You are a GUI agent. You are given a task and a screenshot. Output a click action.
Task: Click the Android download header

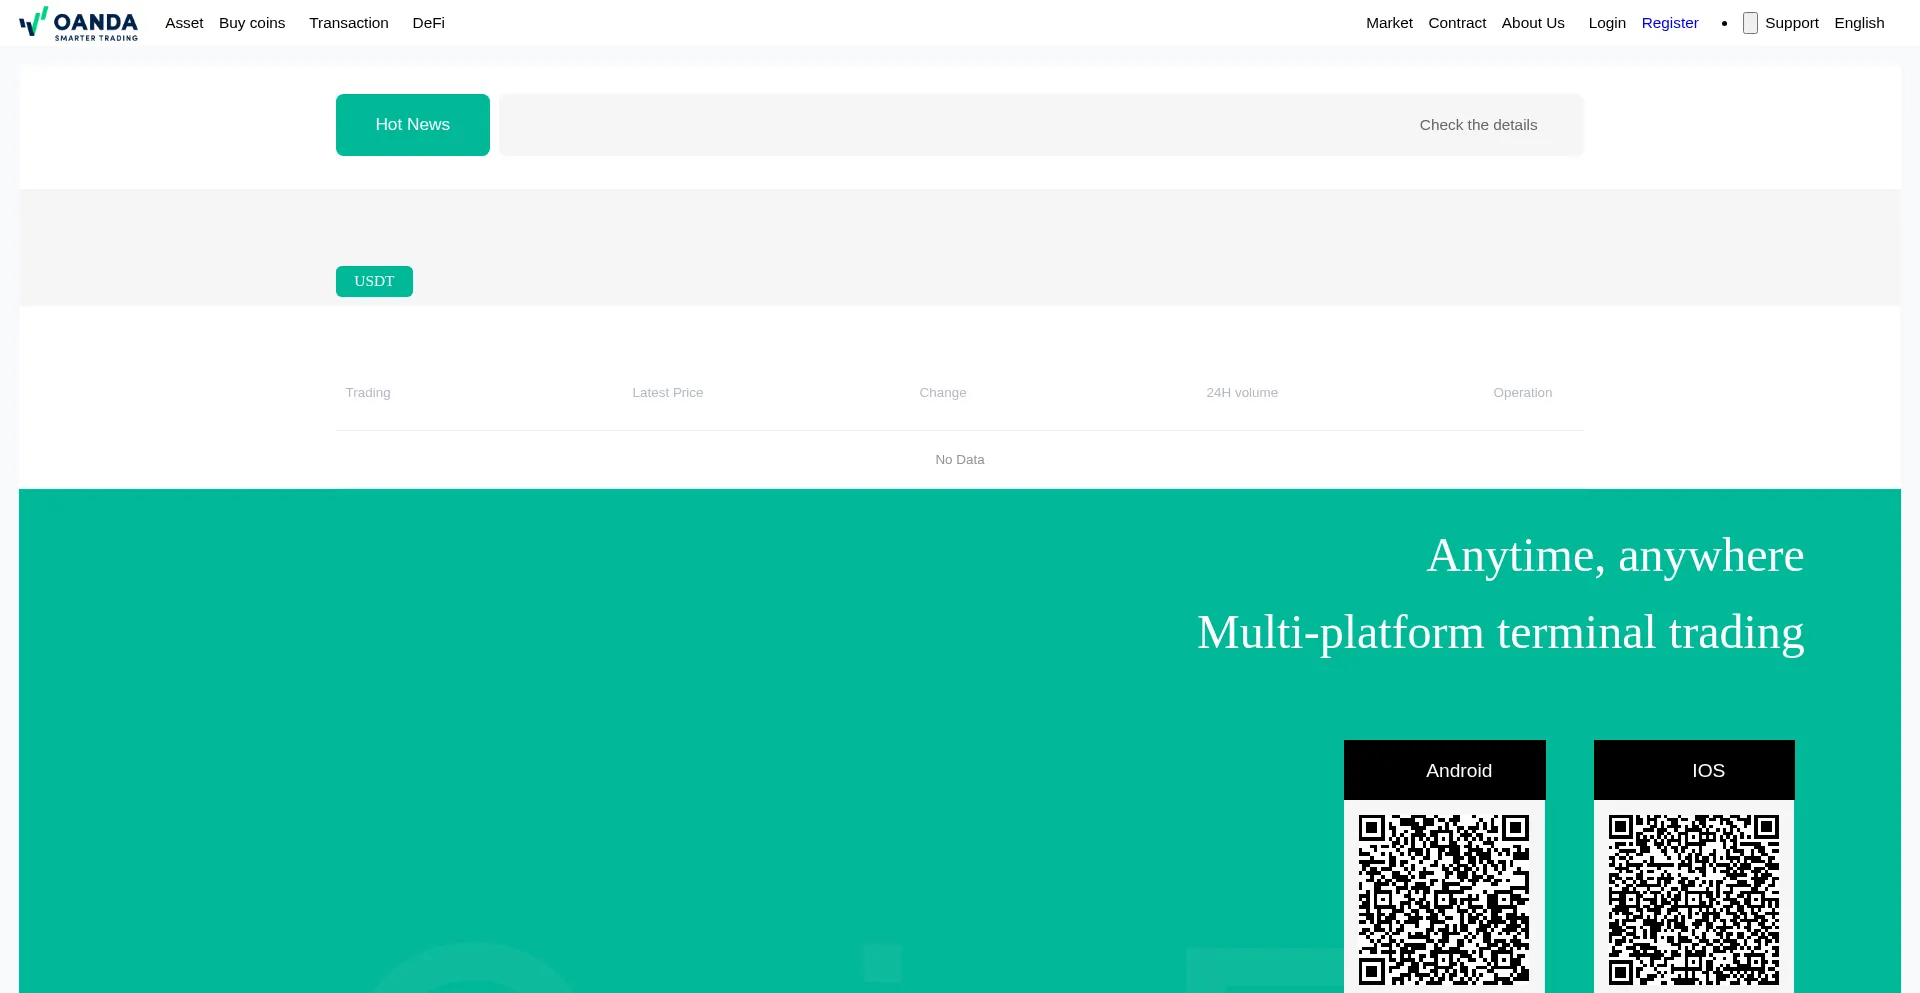(x=1445, y=770)
